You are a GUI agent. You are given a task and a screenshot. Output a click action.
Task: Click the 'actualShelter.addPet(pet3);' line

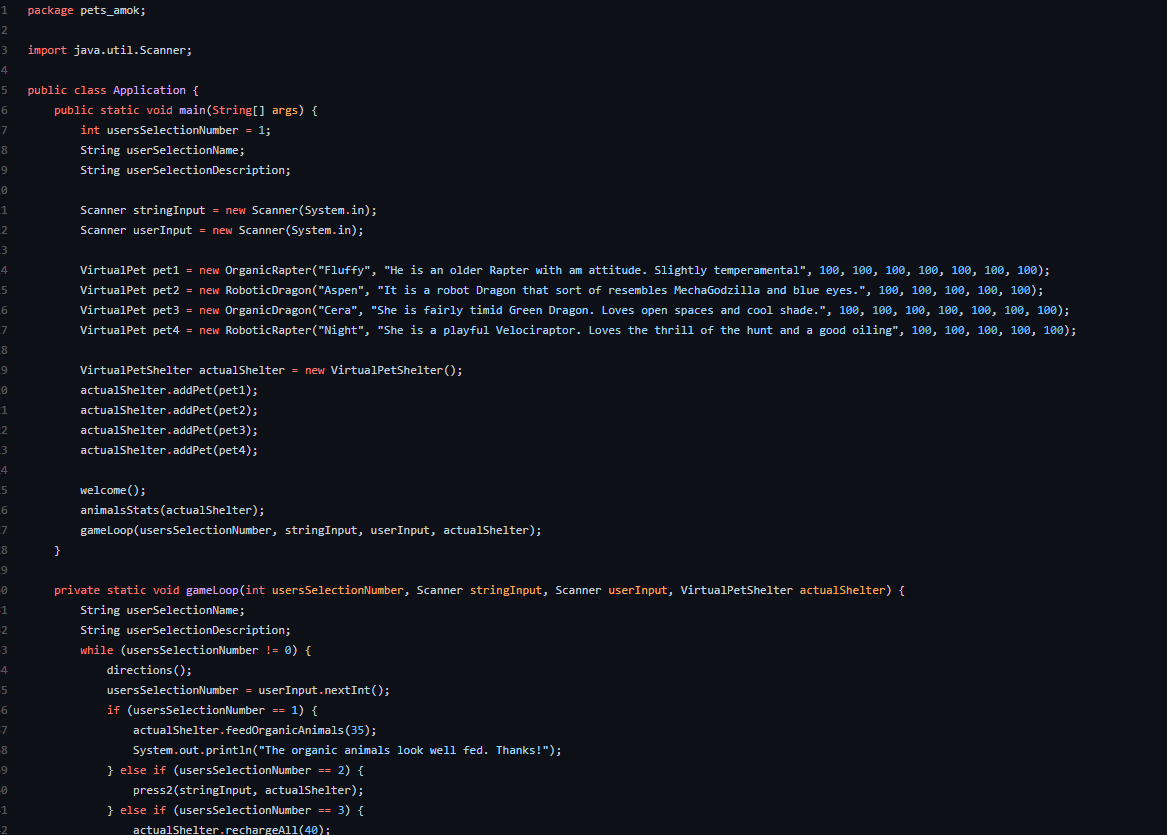click(x=169, y=430)
